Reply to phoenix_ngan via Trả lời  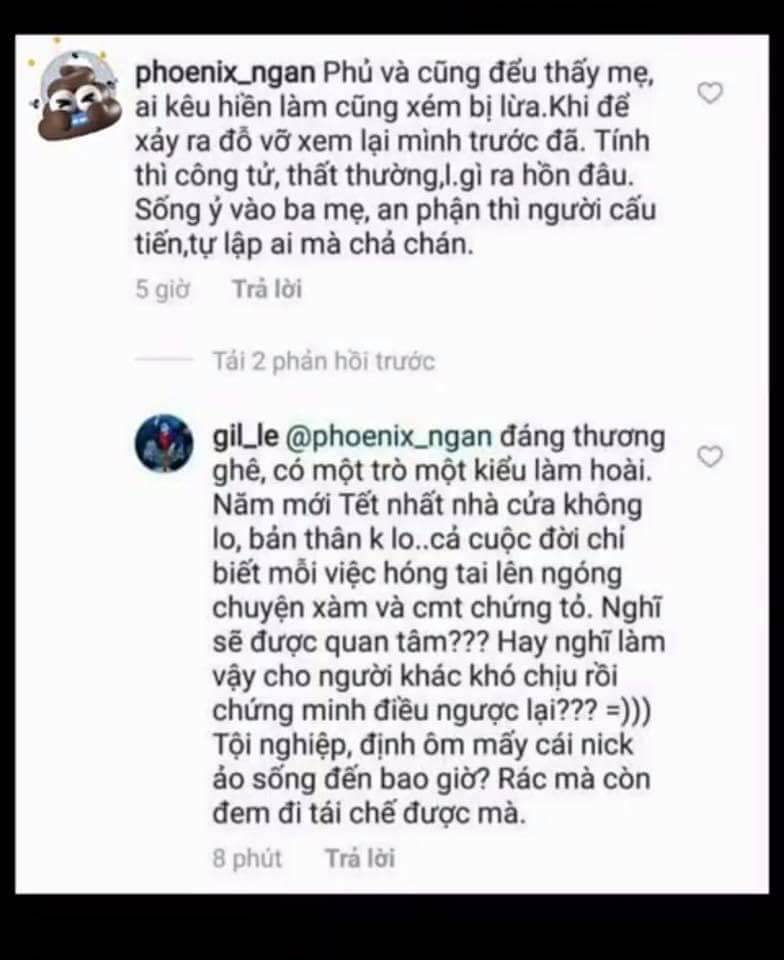point(267,288)
